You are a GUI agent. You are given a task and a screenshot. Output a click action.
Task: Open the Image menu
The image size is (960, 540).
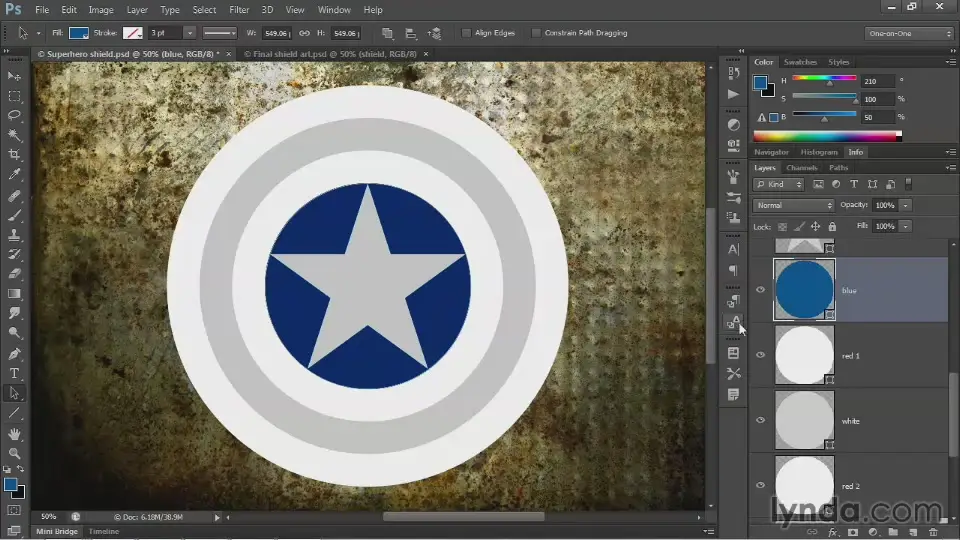(x=101, y=10)
